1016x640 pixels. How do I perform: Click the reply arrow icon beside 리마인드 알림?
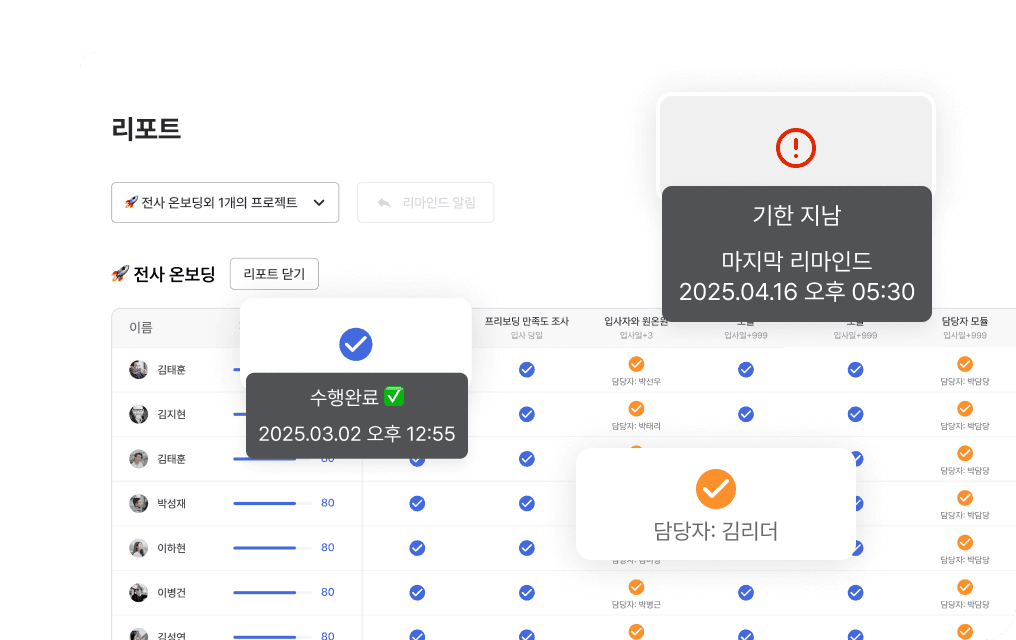pyautogui.click(x=384, y=203)
